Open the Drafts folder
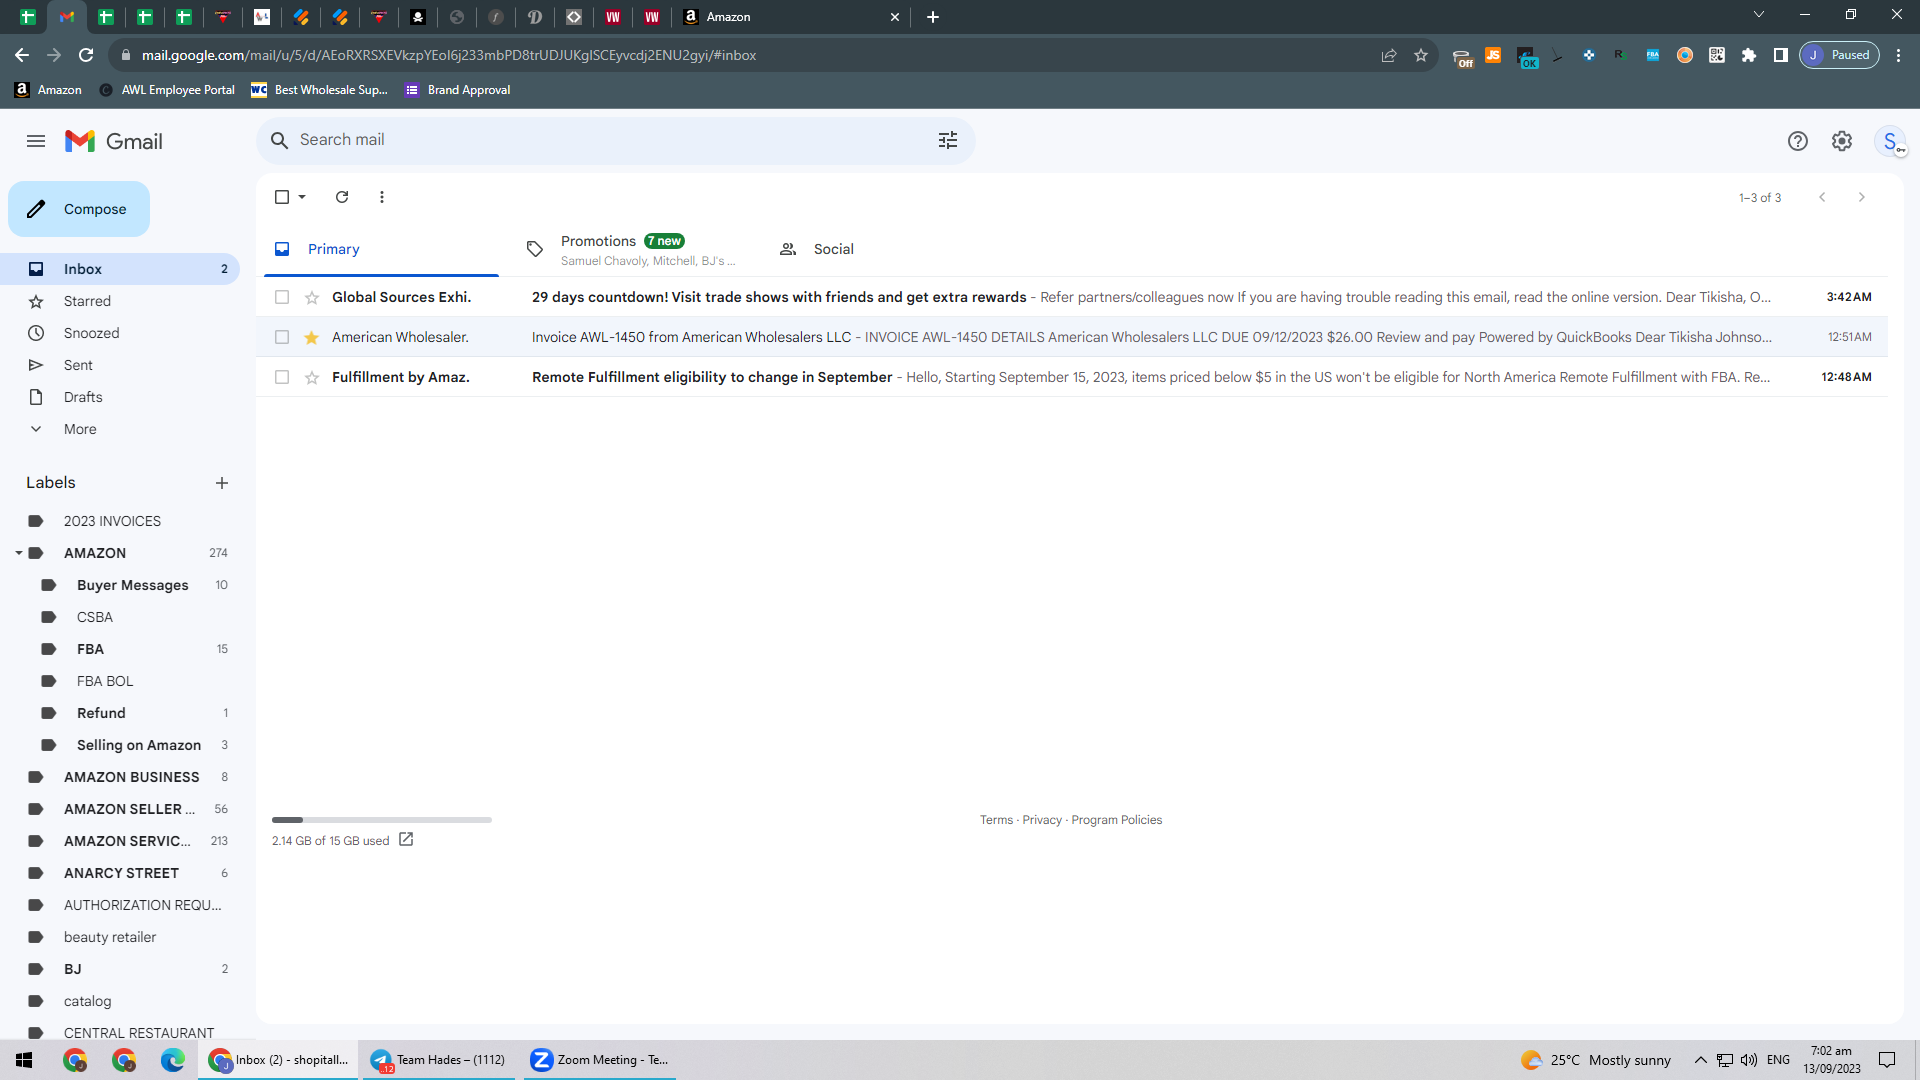Image resolution: width=1920 pixels, height=1080 pixels. click(120, 397)
